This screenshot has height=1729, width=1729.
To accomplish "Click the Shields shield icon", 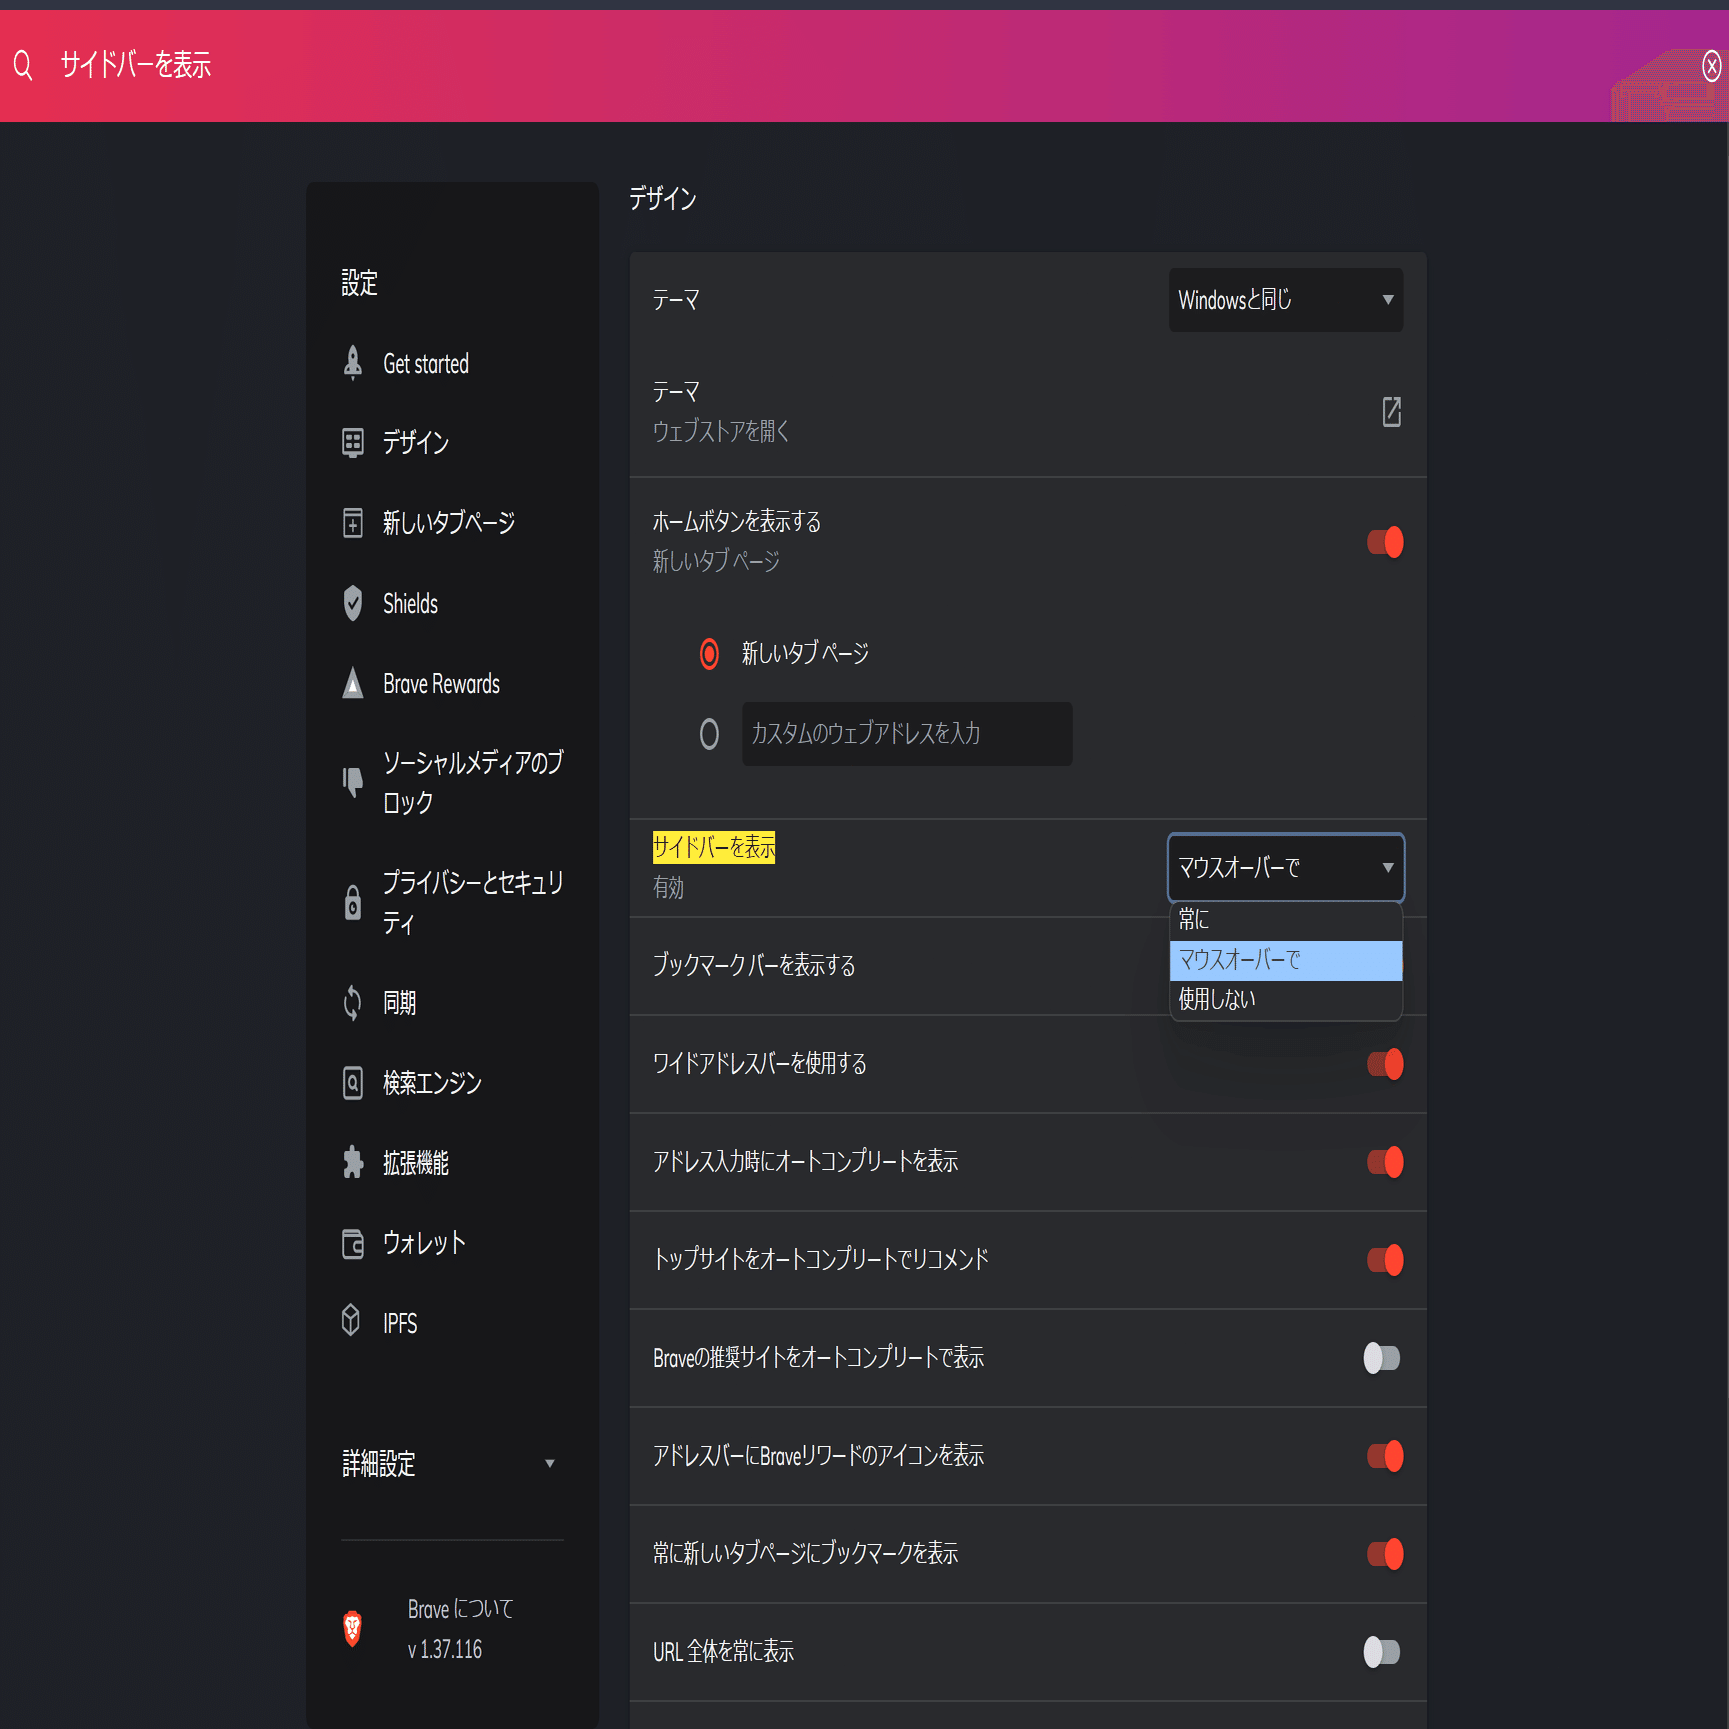I will click(353, 603).
